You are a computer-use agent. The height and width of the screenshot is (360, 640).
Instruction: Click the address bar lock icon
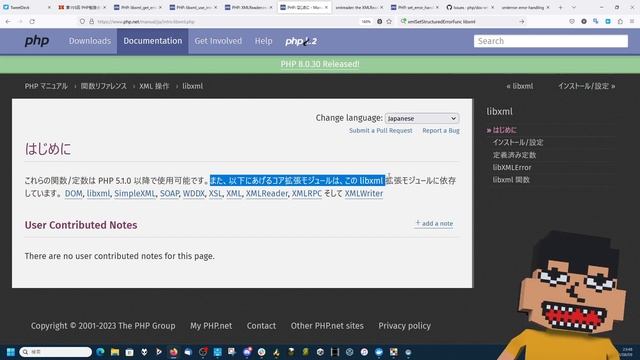point(91,21)
